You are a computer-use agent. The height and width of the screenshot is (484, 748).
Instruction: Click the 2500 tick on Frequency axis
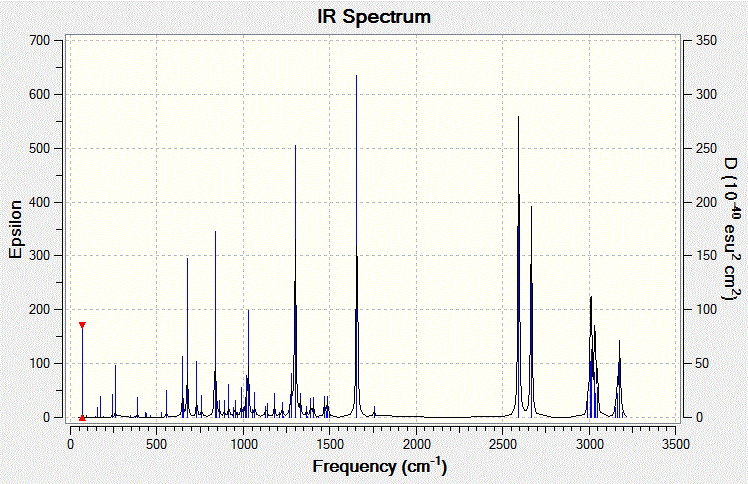coord(503,444)
